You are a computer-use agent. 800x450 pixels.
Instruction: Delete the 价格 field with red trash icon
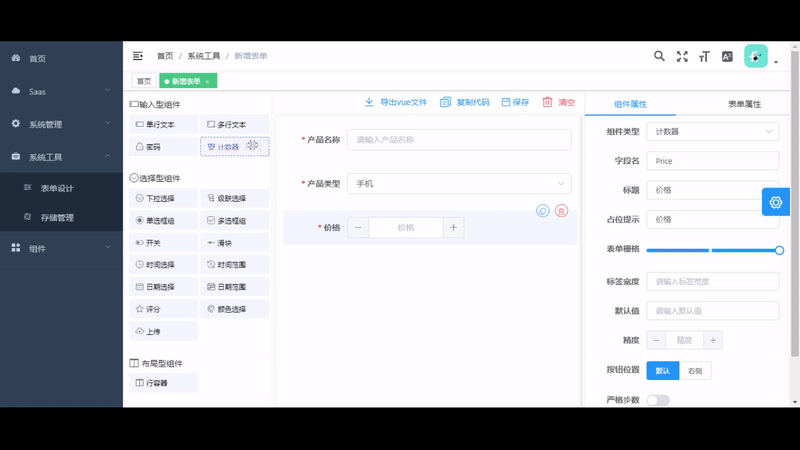562,211
